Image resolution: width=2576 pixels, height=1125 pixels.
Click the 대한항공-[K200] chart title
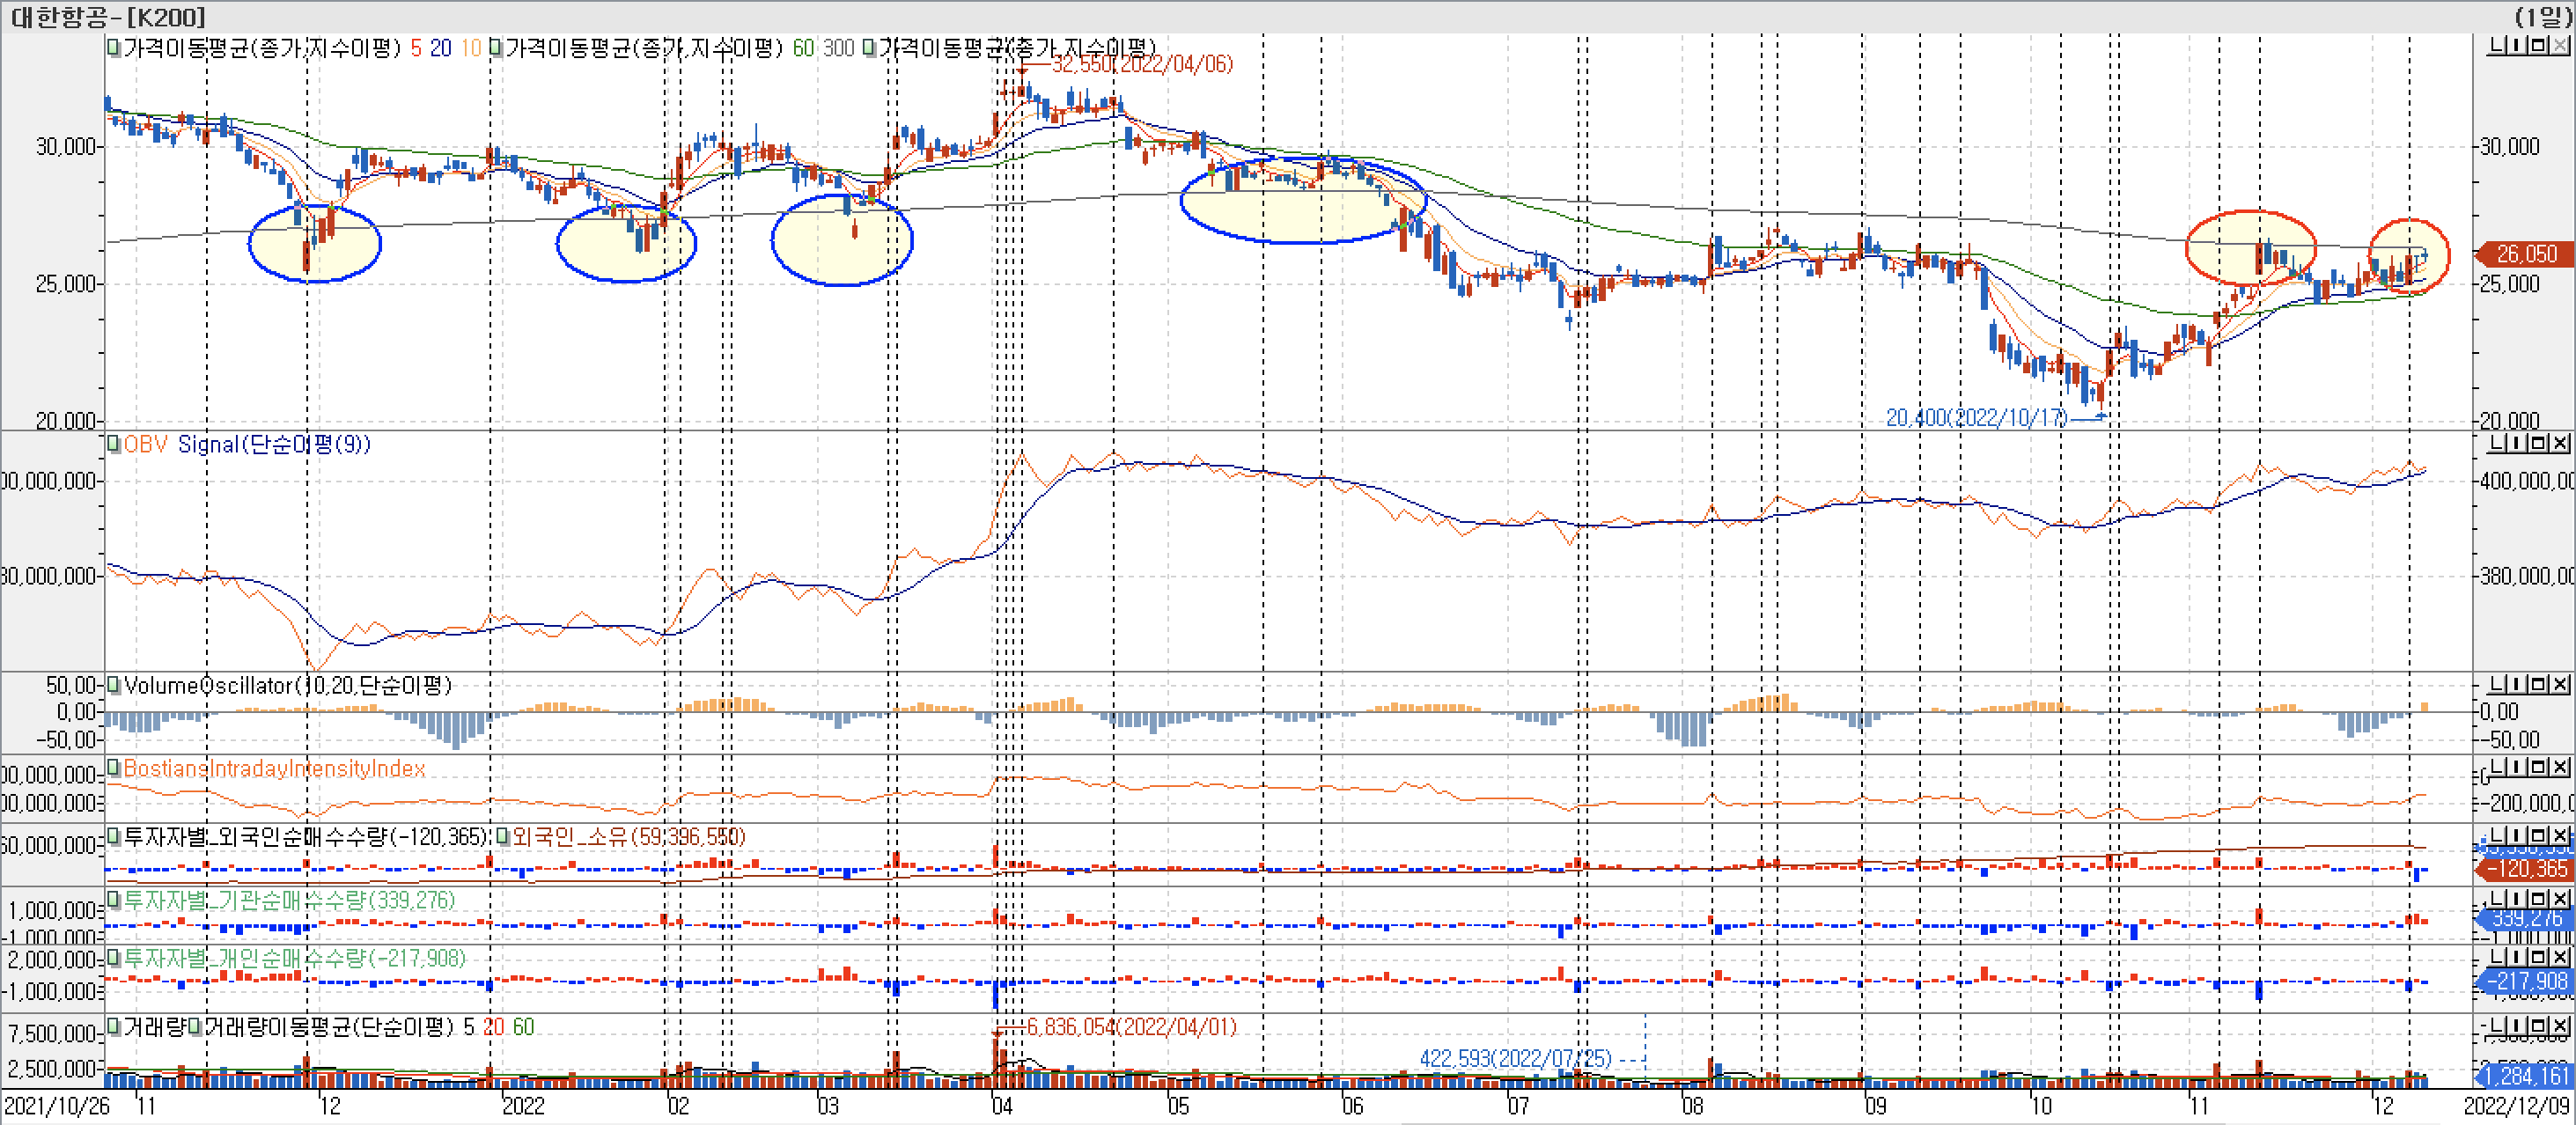(107, 16)
